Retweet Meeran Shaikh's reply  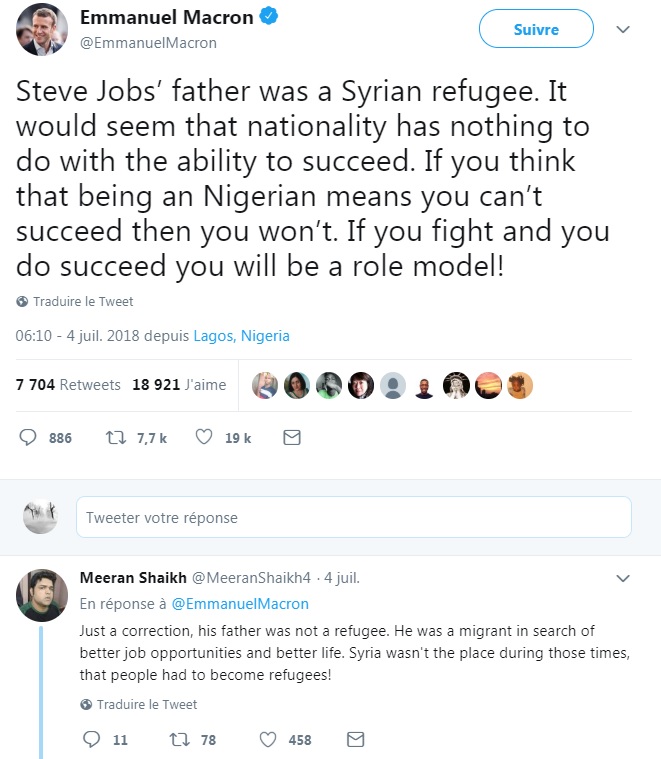click(181, 739)
